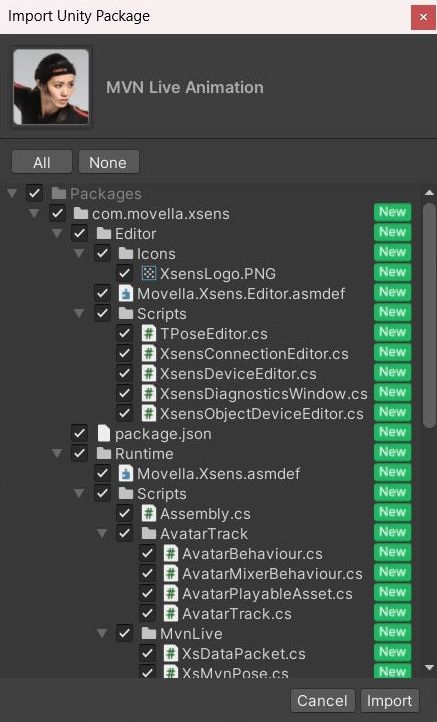Uncheck the Assembly.cs checkbox
This screenshot has width=437, height=722.
pos(124,513)
